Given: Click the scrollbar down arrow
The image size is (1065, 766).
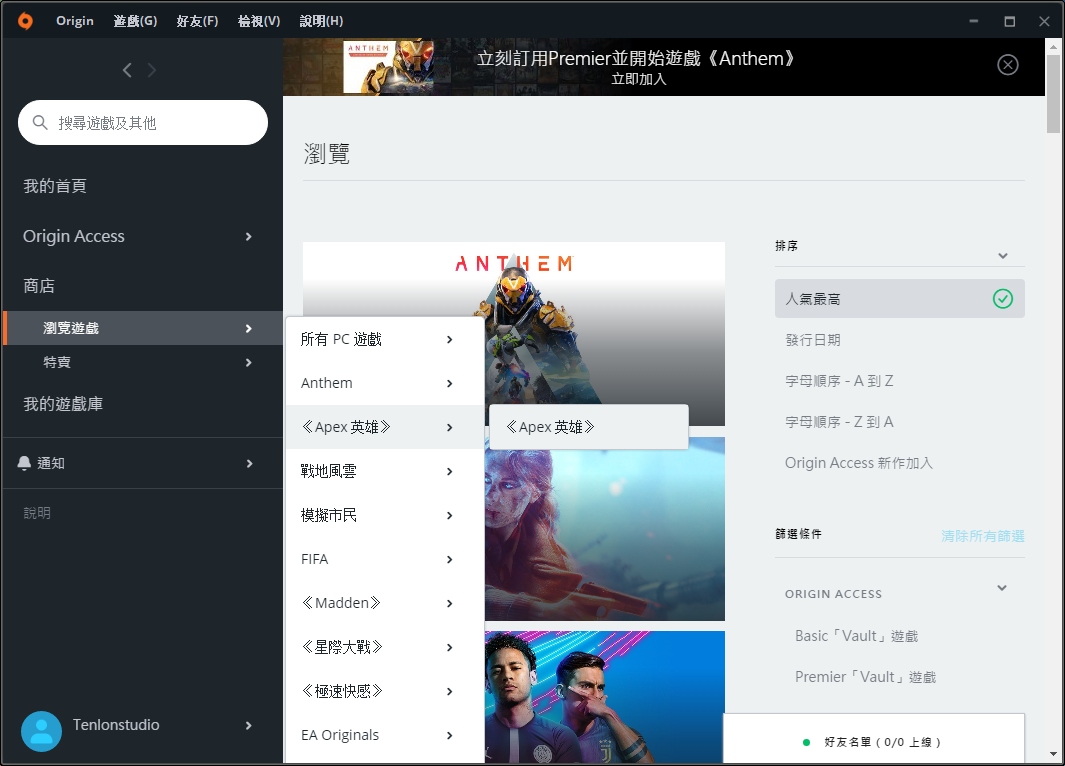Looking at the screenshot, I should tap(1053, 754).
